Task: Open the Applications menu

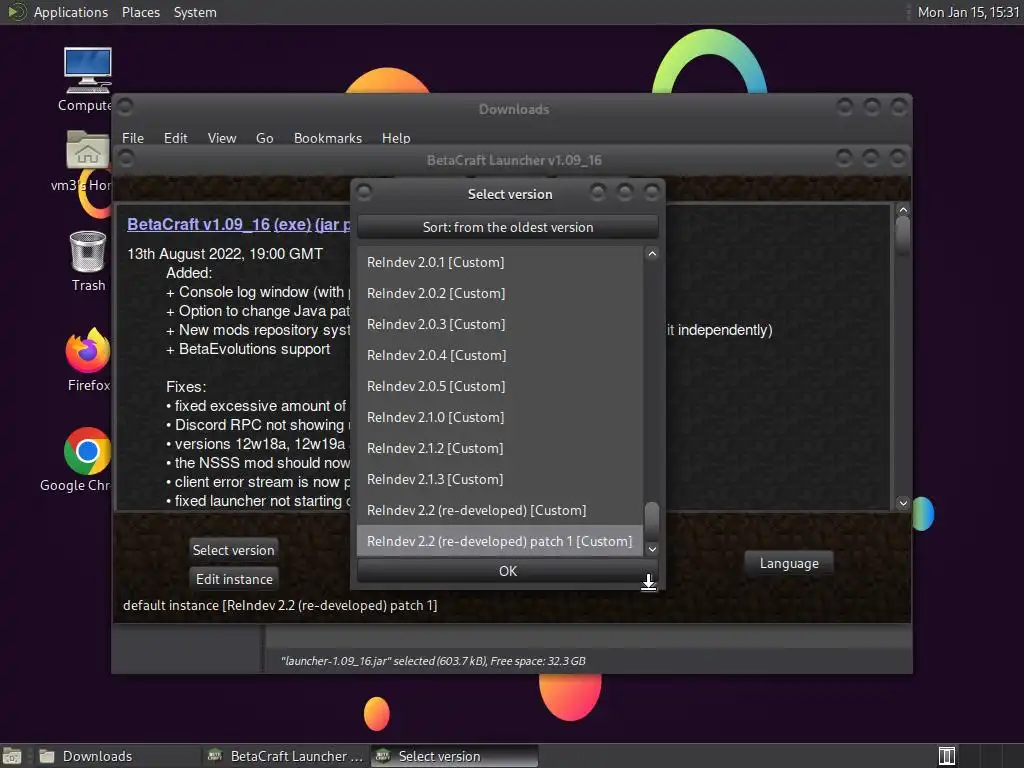Action: pyautogui.click(x=71, y=12)
